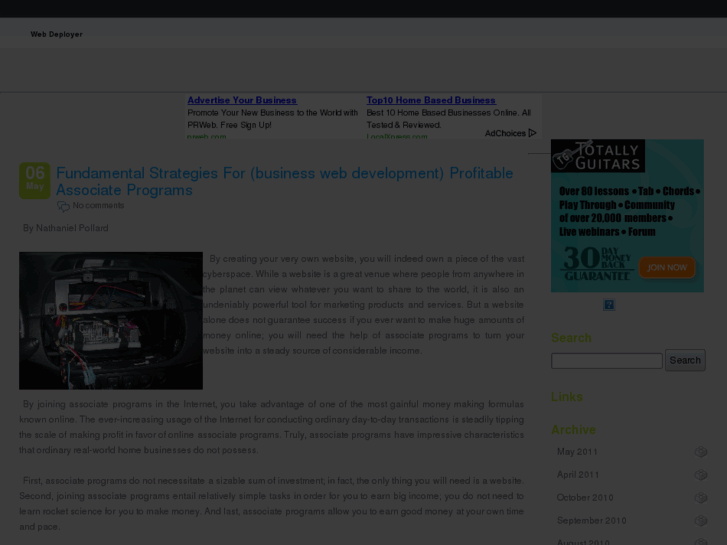Viewport: 727px width, 545px height.
Task: Focus the sidebar search text field
Action: coord(606,361)
